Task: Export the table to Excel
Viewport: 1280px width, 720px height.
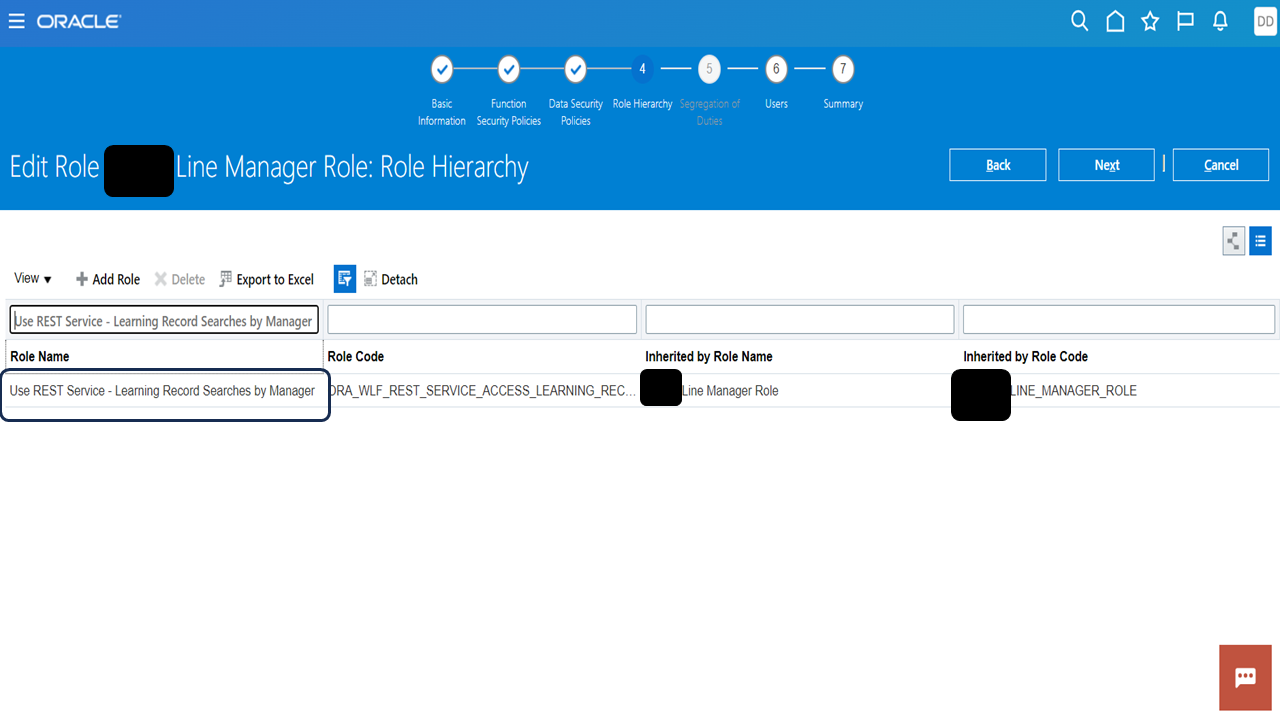Action: pyautogui.click(x=266, y=279)
